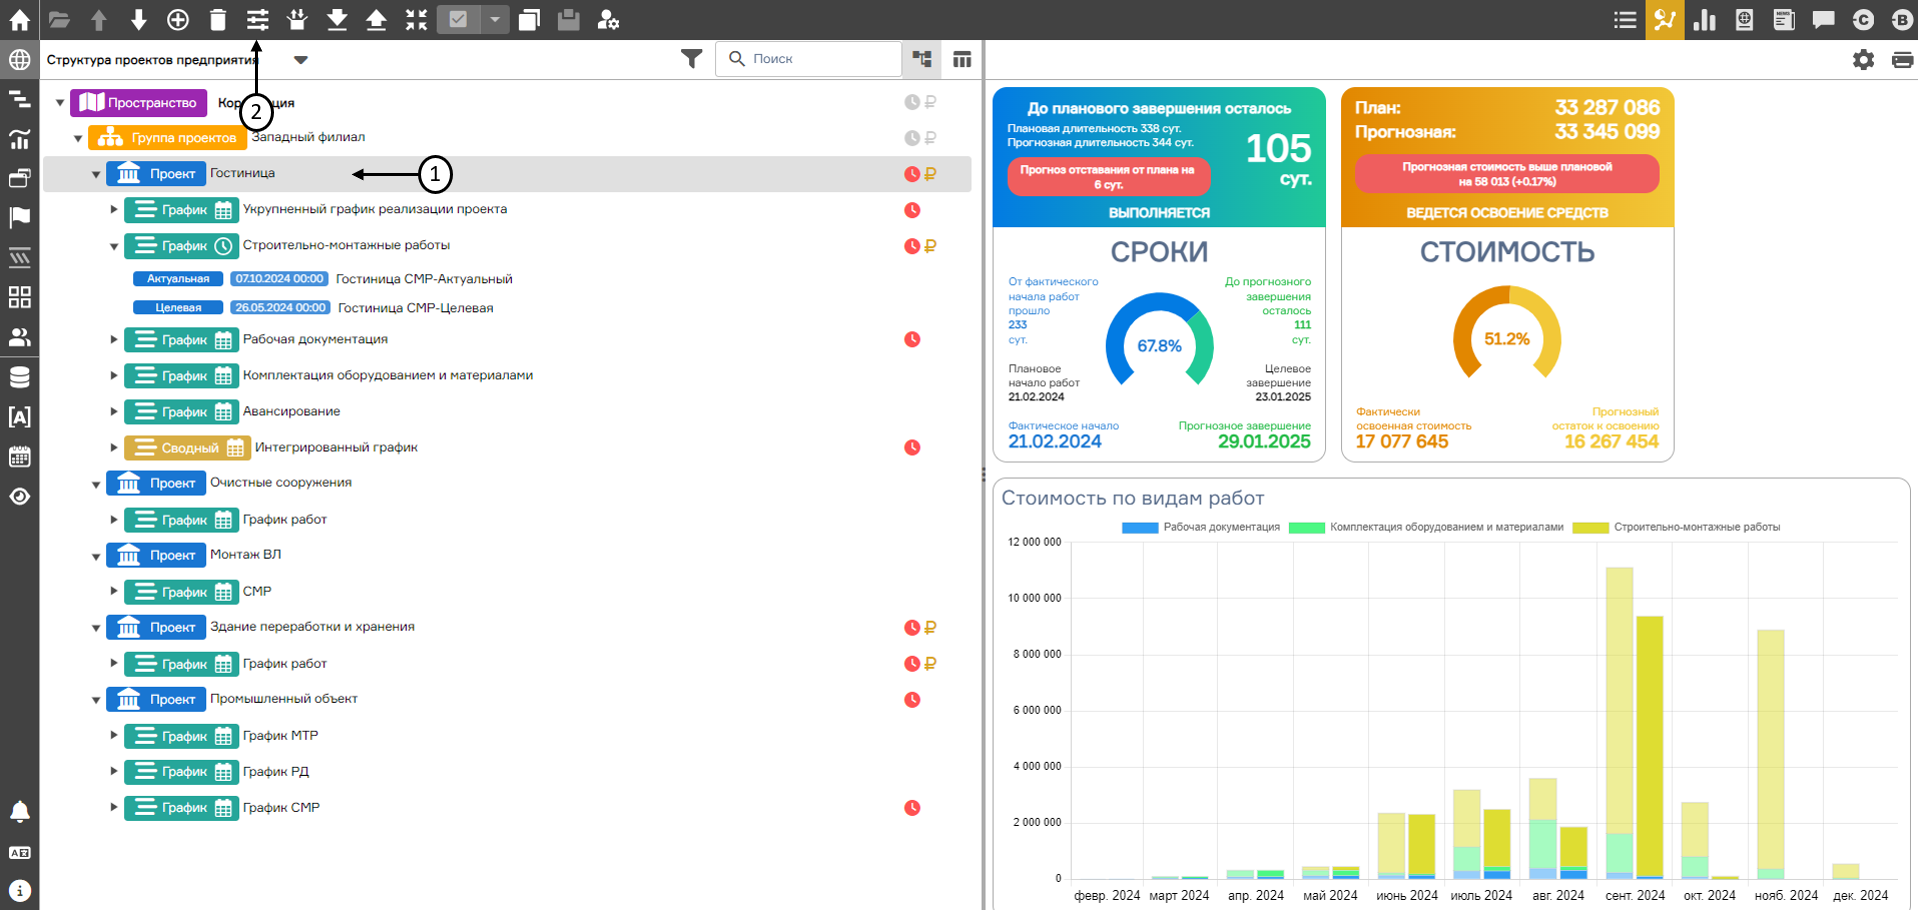Click the circled B icon at top right
The image size is (1918, 910).
click(1902, 19)
